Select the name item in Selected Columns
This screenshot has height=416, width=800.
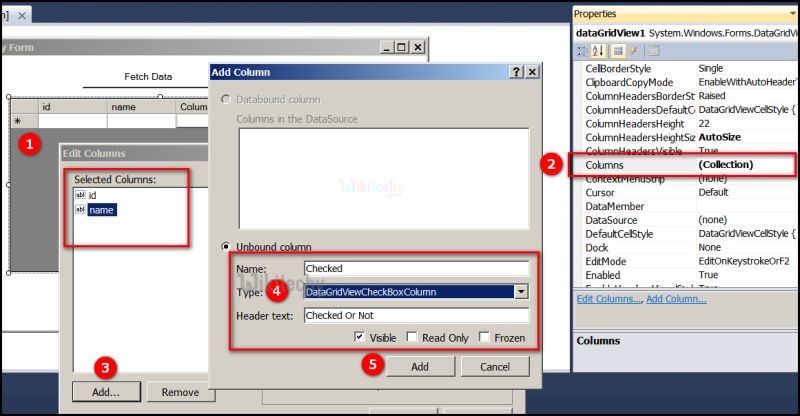[102, 210]
